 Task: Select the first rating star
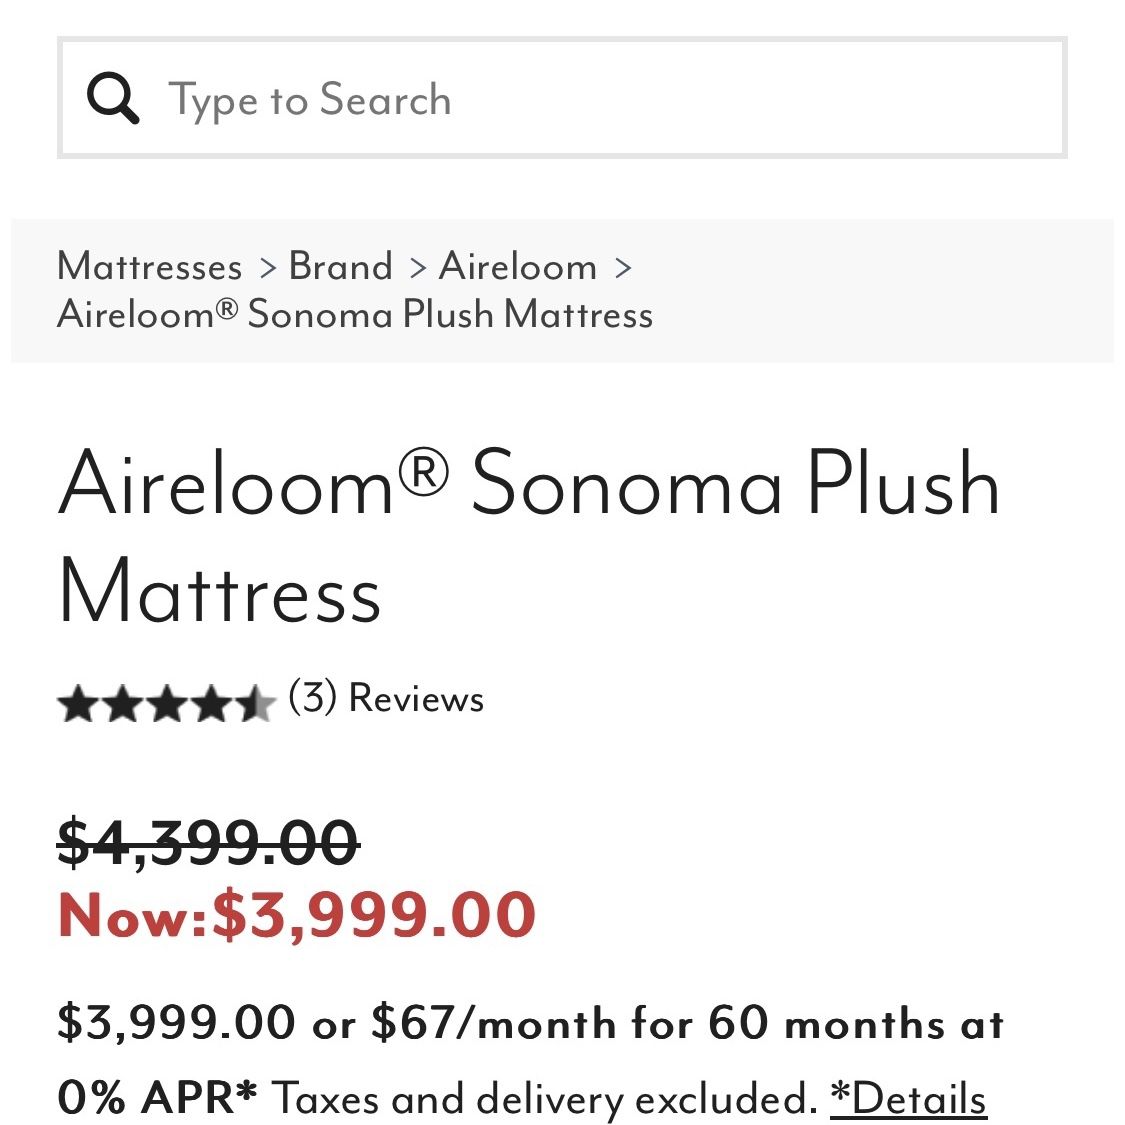79,704
